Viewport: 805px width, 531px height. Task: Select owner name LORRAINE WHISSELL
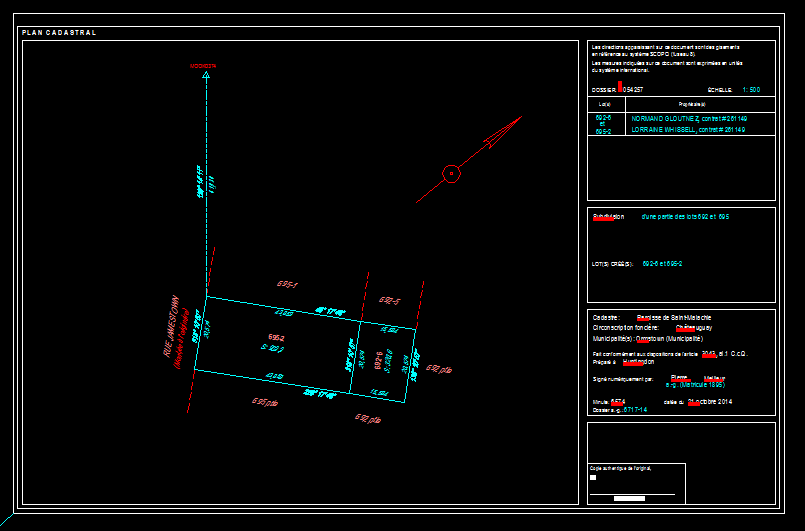664,129
